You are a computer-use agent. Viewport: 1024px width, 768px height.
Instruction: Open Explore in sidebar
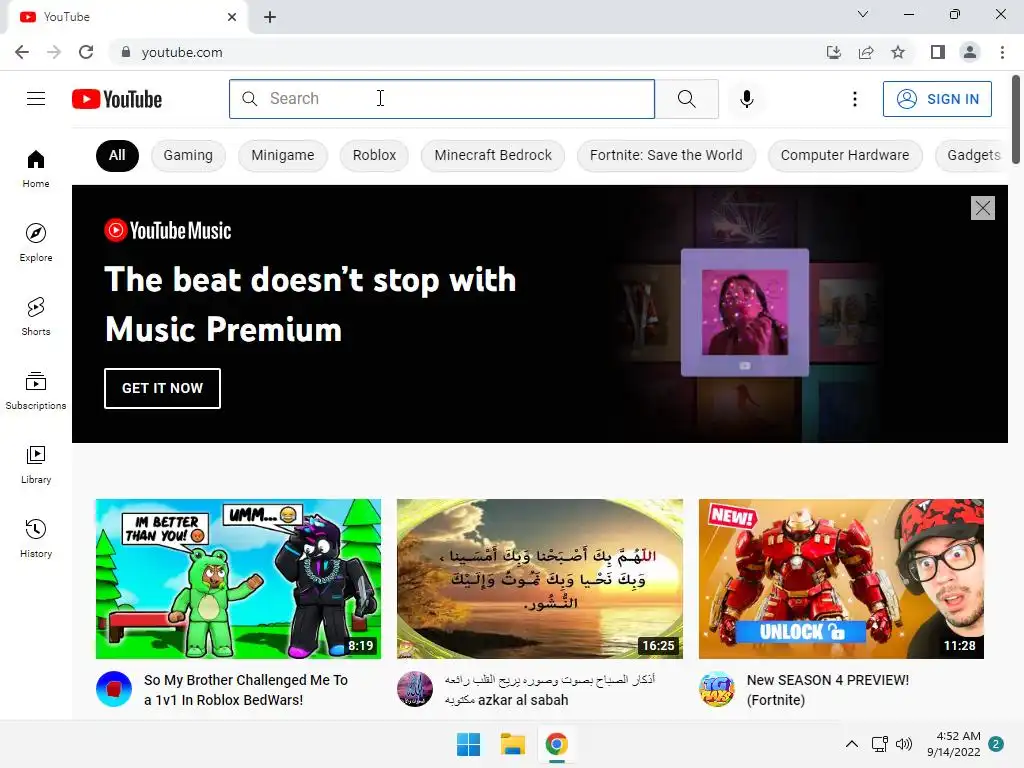(x=36, y=243)
